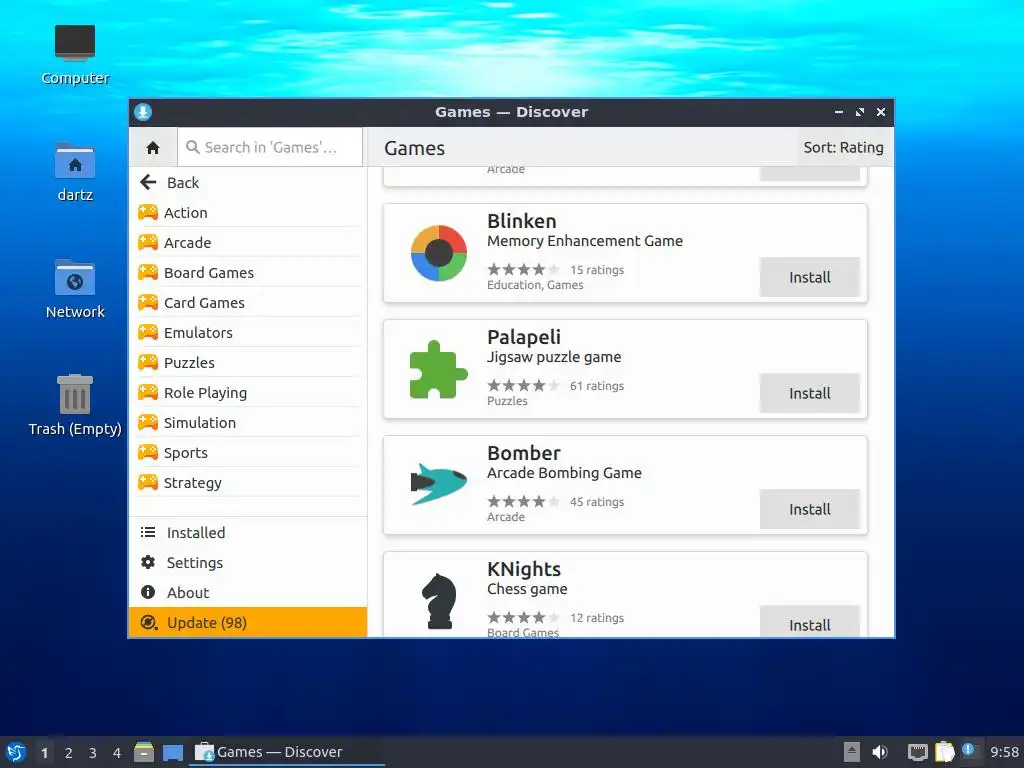Open the About page
The height and width of the screenshot is (768, 1024).
pos(248,593)
